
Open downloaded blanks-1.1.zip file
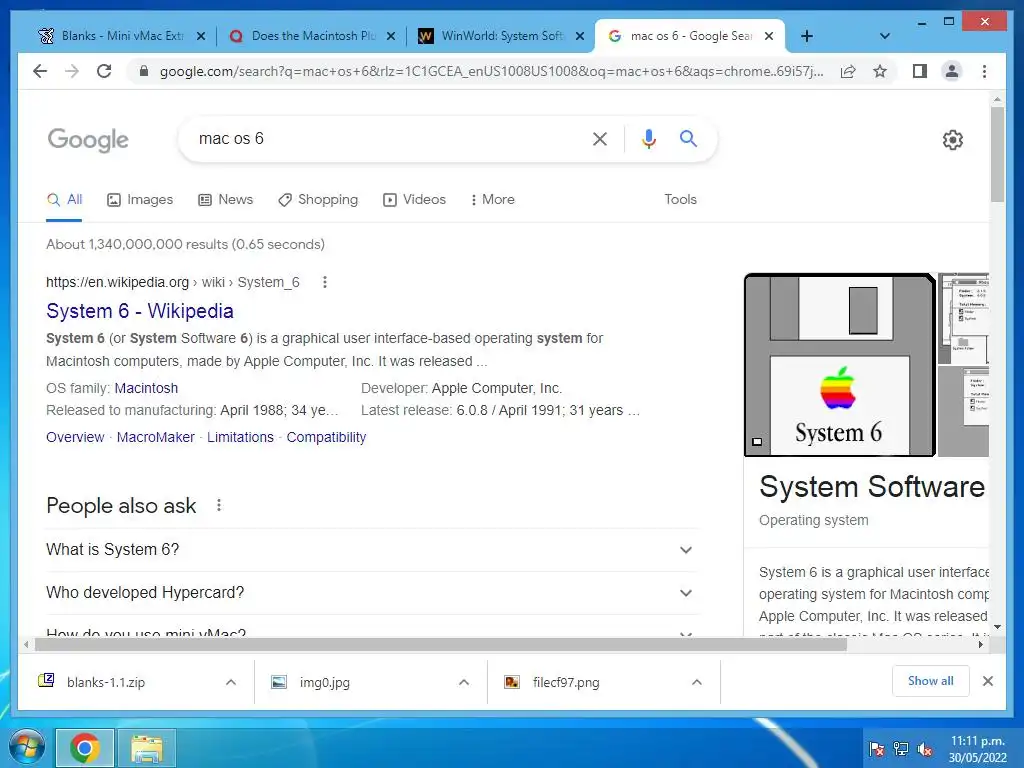(106, 682)
